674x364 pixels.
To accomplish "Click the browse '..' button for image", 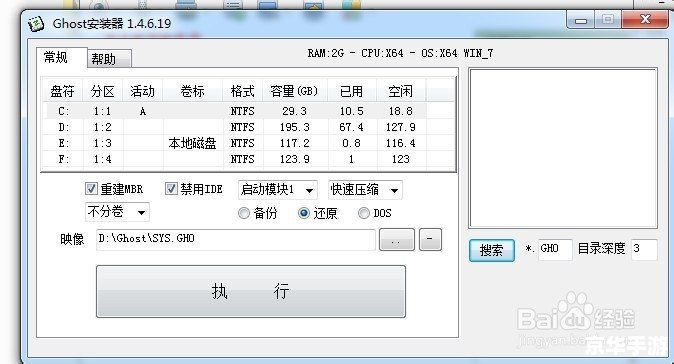I will [396, 239].
